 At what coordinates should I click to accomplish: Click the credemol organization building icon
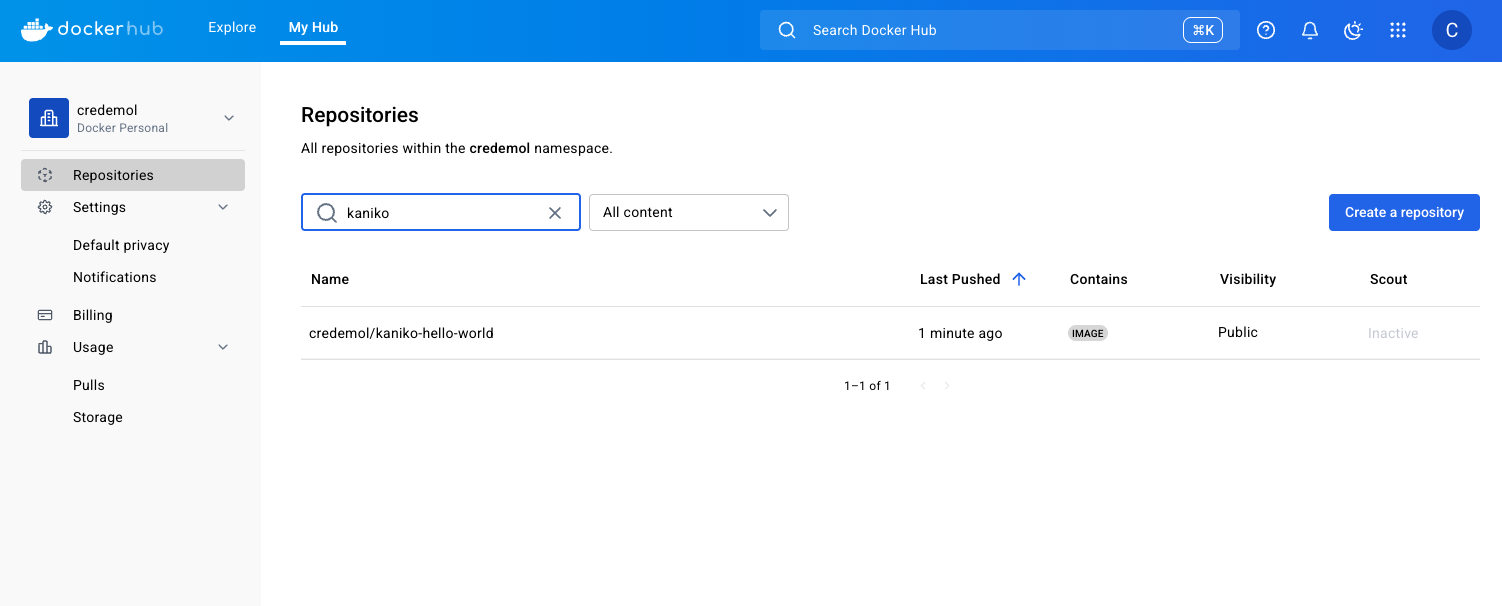[49, 118]
